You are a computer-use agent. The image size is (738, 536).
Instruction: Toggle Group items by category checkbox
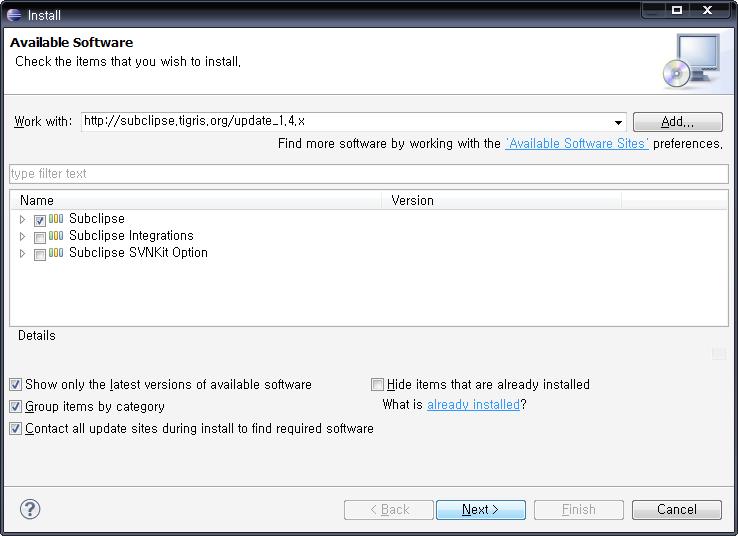pos(16,406)
